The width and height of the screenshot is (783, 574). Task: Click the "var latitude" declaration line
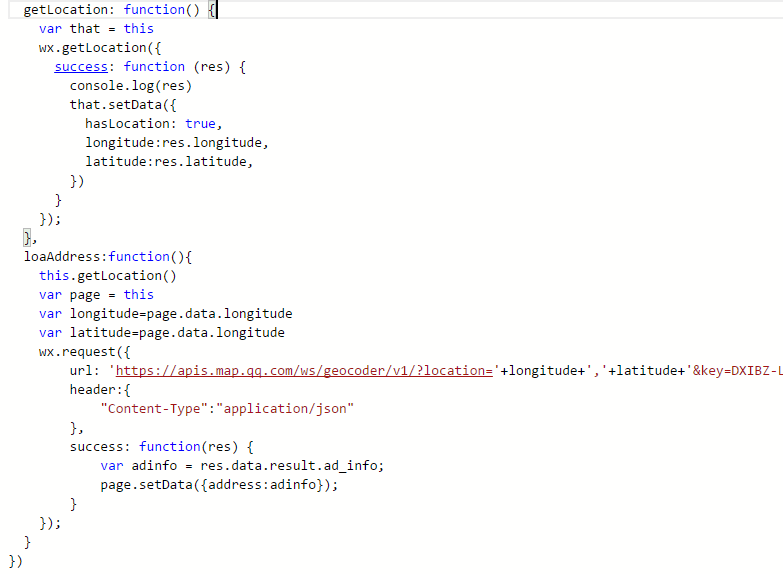coord(162,332)
